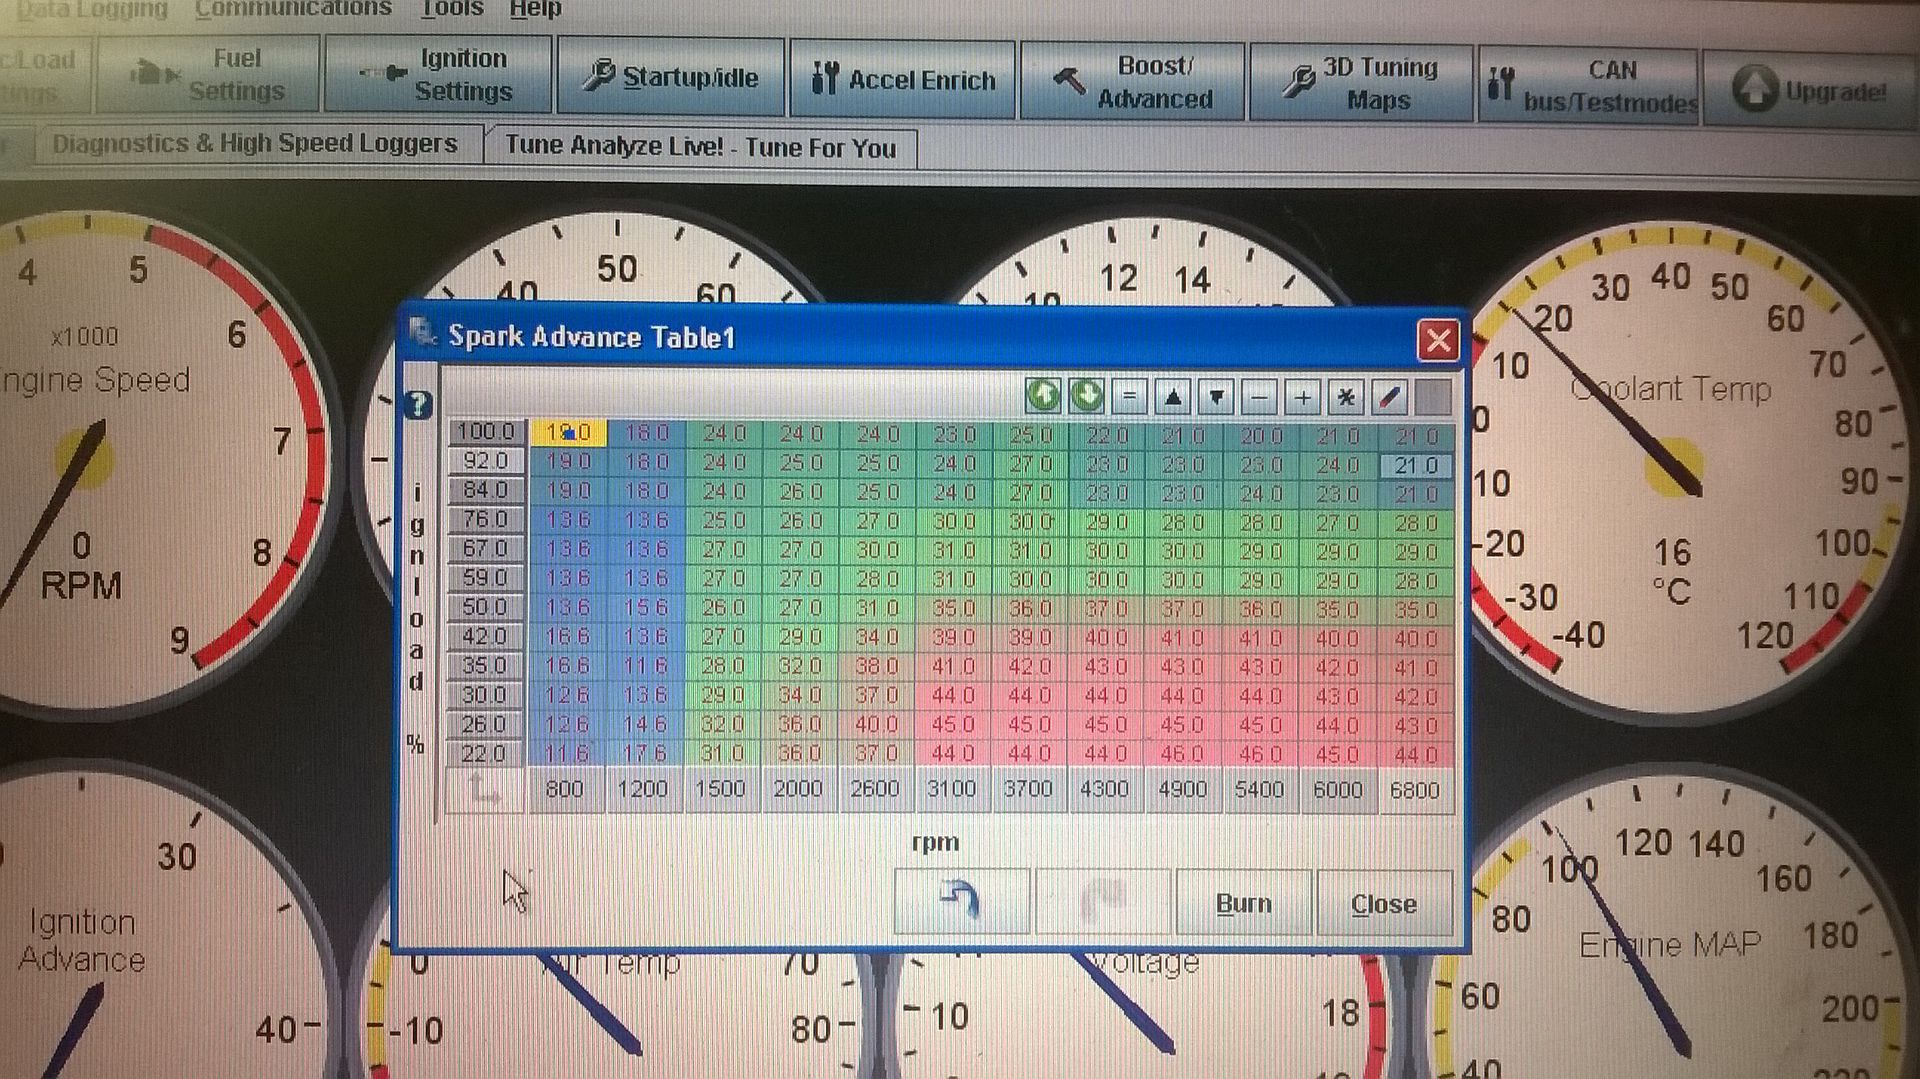Click the blank gray square toolbar button
Viewport: 1920px width, 1079px height.
pos(1433,398)
